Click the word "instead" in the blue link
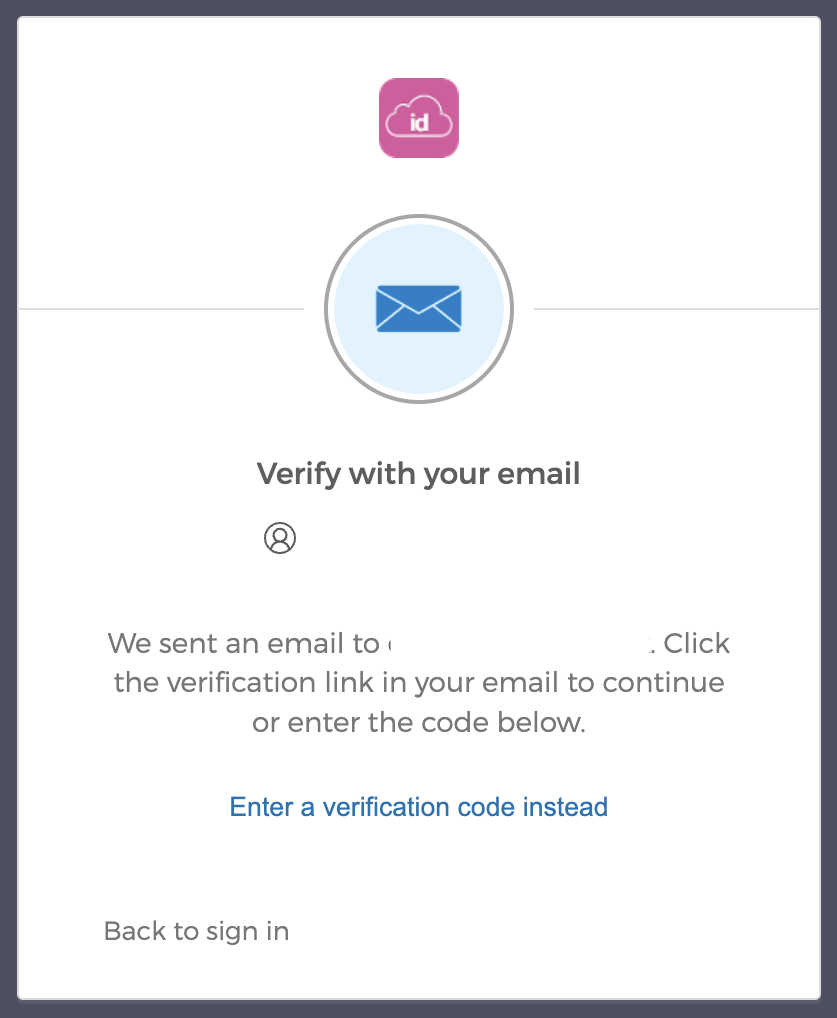This screenshot has width=837, height=1018. pyautogui.click(x=566, y=807)
